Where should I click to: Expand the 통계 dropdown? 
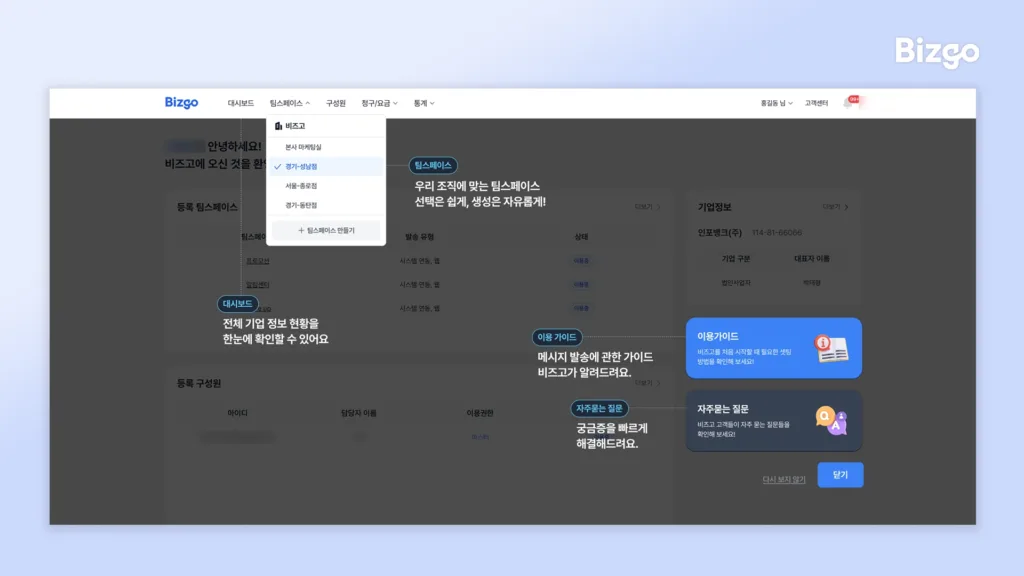[x=424, y=103]
